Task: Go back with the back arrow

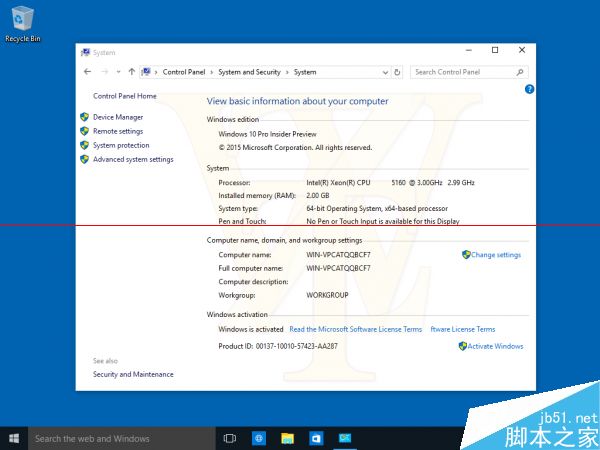Action: (x=87, y=72)
